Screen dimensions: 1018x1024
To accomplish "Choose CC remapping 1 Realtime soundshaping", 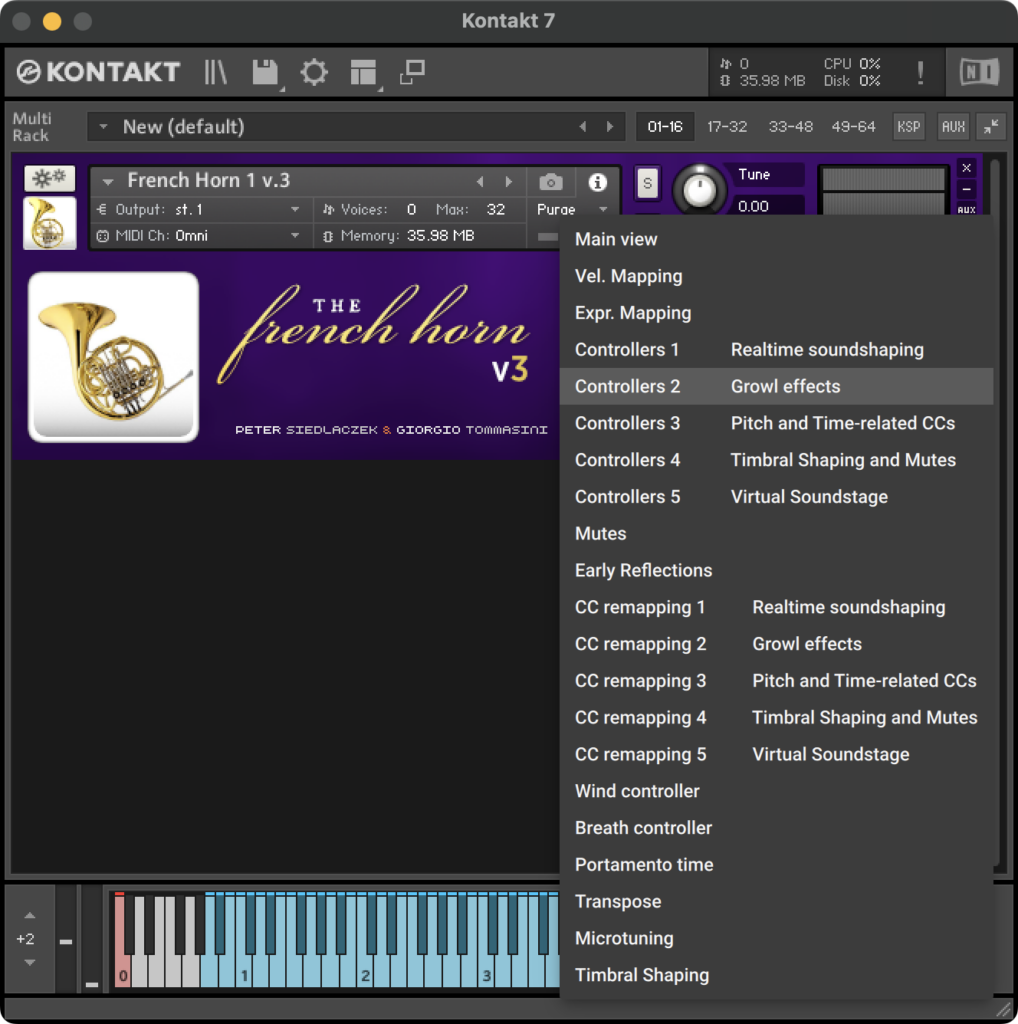I will pyautogui.click(x=776, y=607).
